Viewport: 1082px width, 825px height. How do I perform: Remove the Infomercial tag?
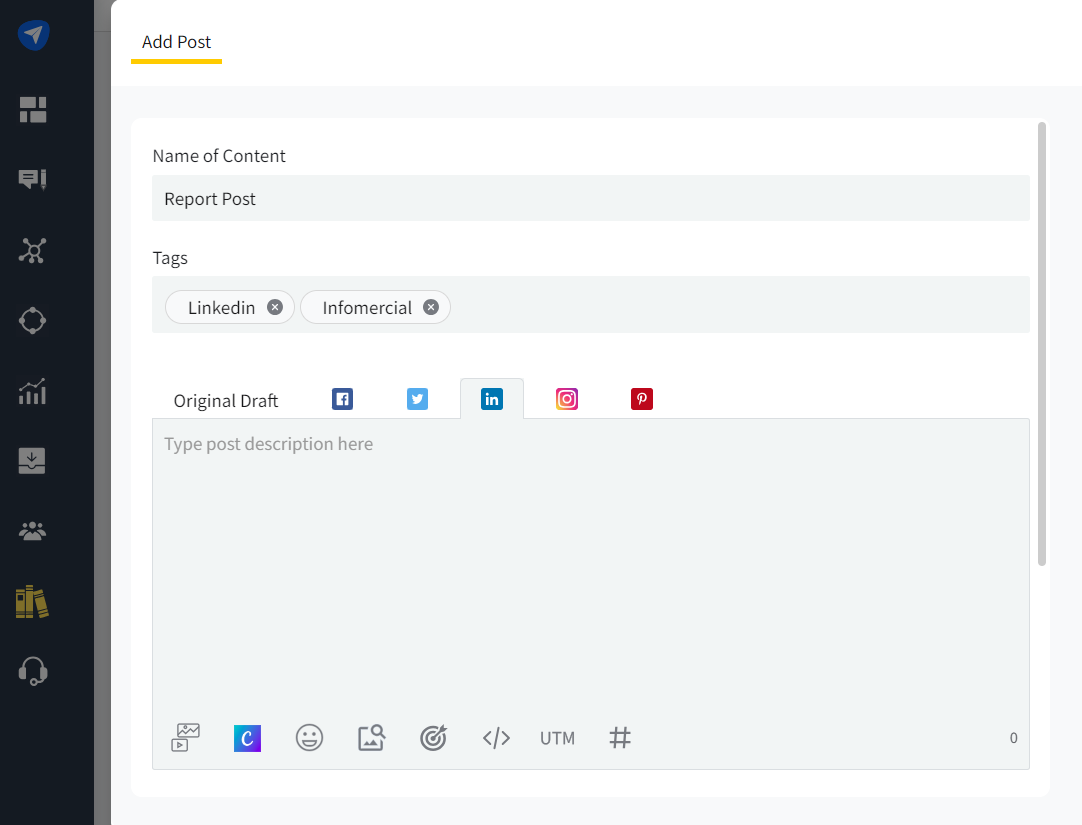[431, 307]
